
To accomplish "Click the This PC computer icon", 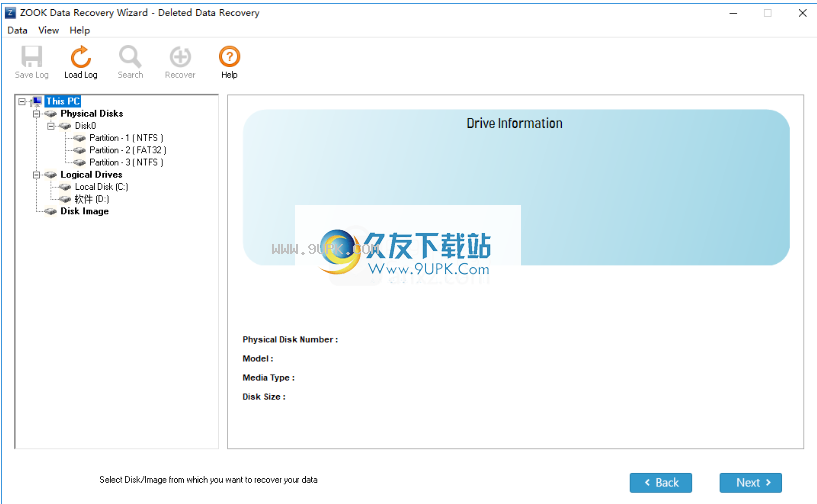I will click(x=36, y=101).
